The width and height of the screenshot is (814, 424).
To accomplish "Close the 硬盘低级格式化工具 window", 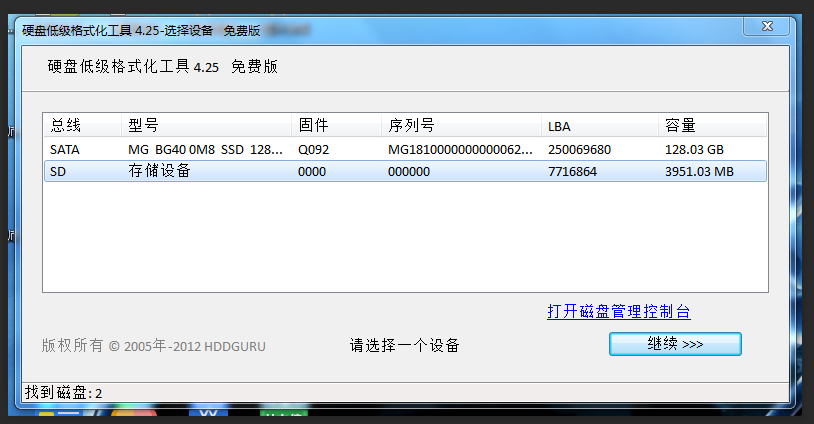I will pyautogui.click(x=767, y=26).
